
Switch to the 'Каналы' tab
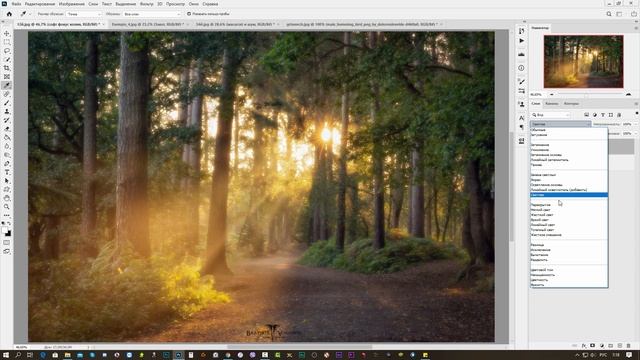pos(551,104)
